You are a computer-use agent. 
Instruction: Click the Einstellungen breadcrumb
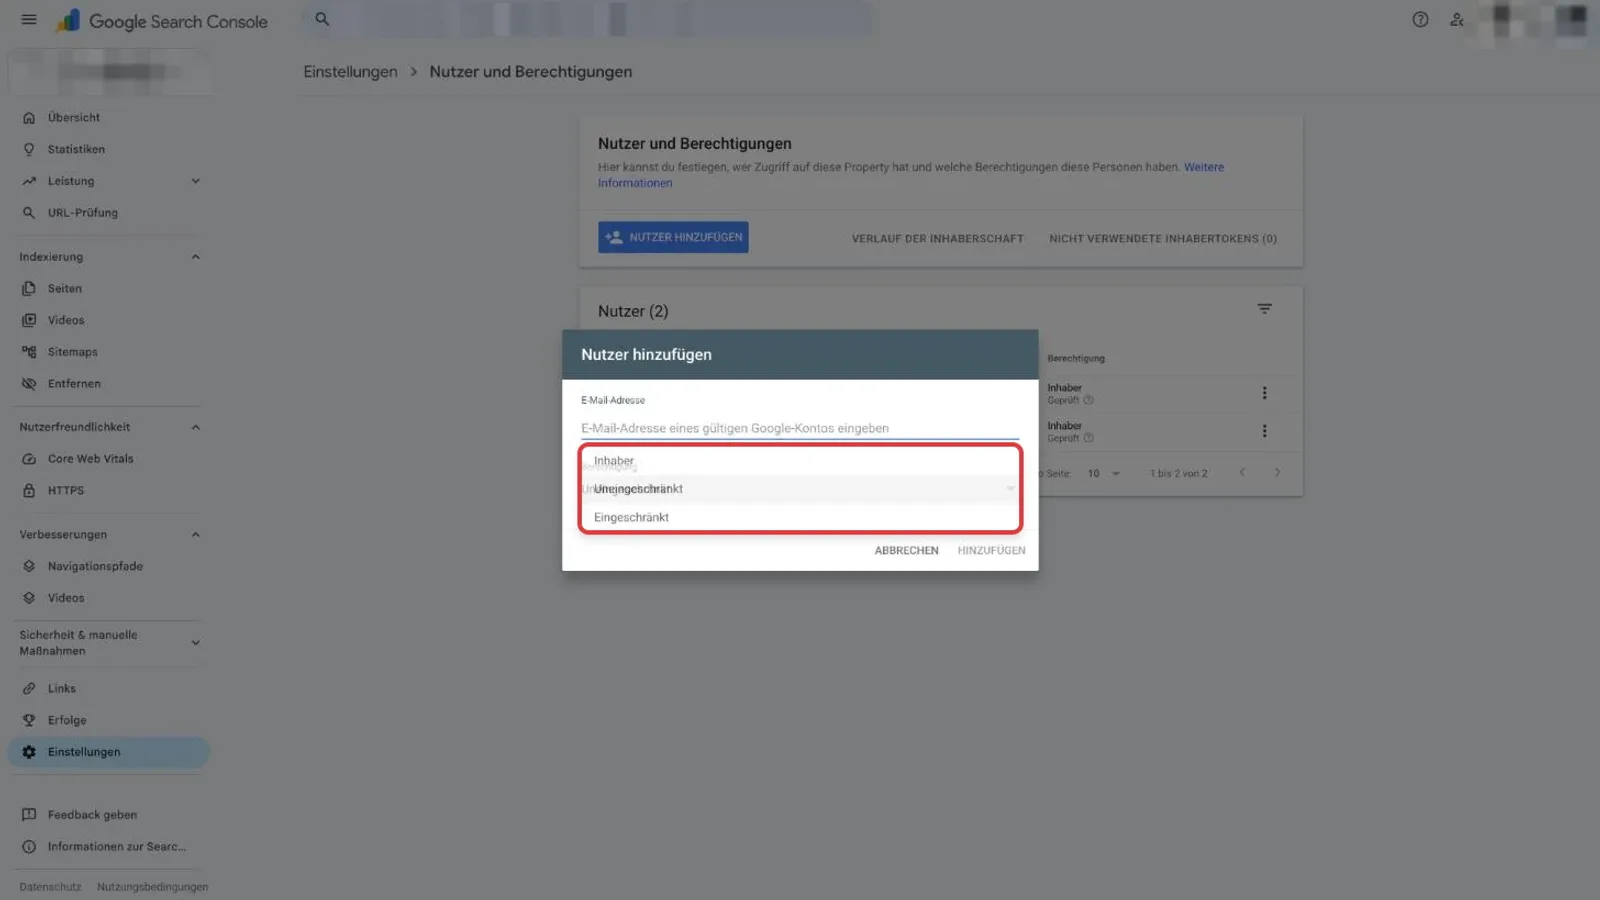[x=350, y=72]
